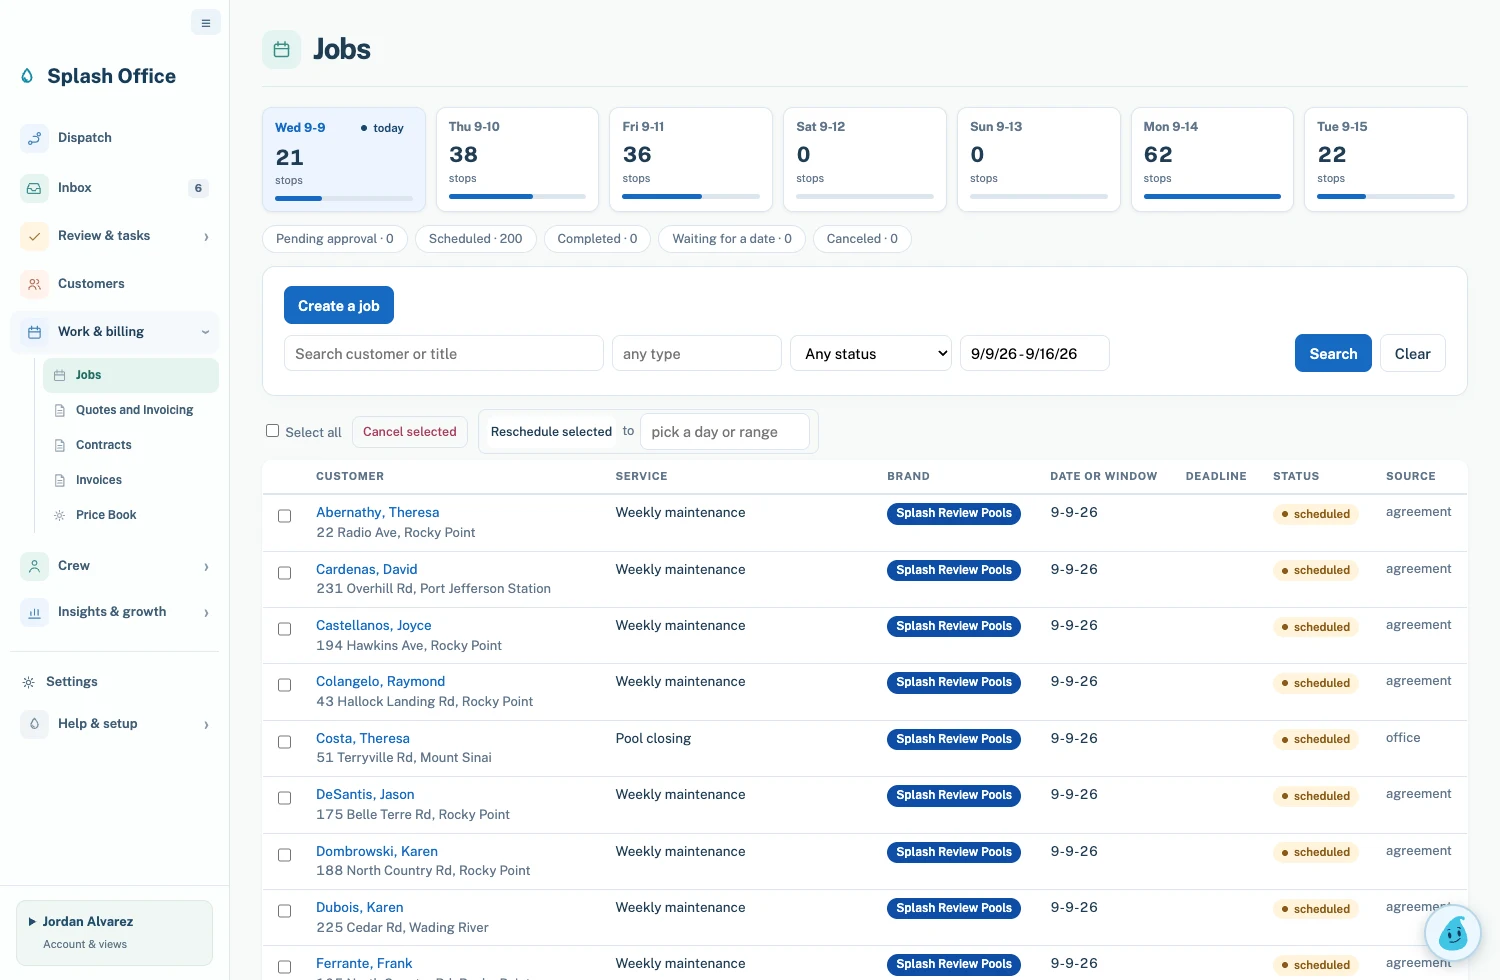Click the Quotes and Invoicing document icon

tap(59, 410)
